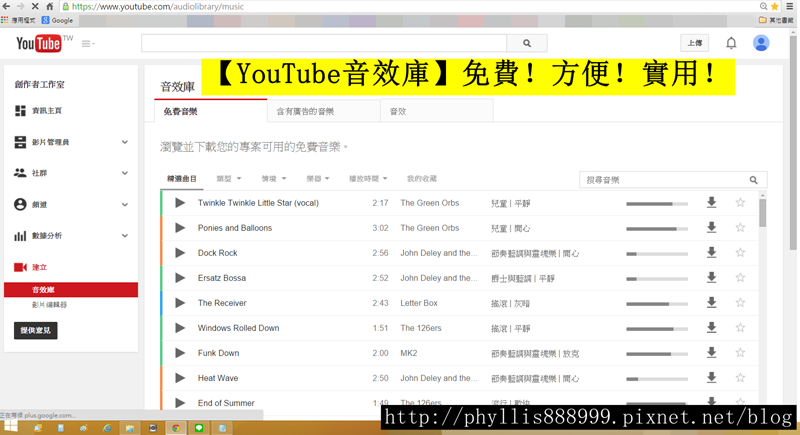Star the Ersatz Bossa track

740,277
